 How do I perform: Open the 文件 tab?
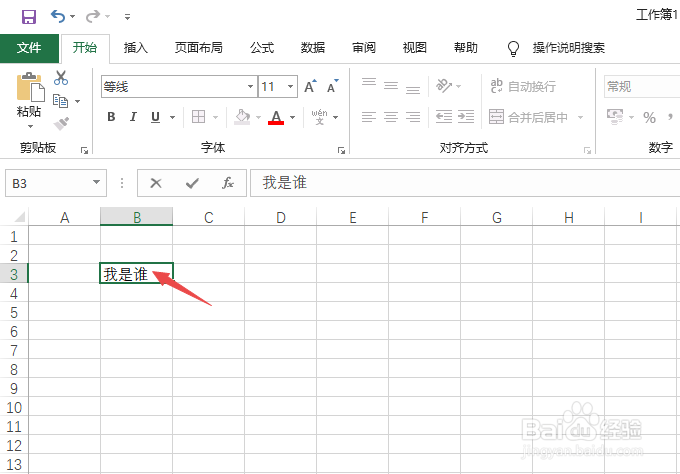pos(29,48)
